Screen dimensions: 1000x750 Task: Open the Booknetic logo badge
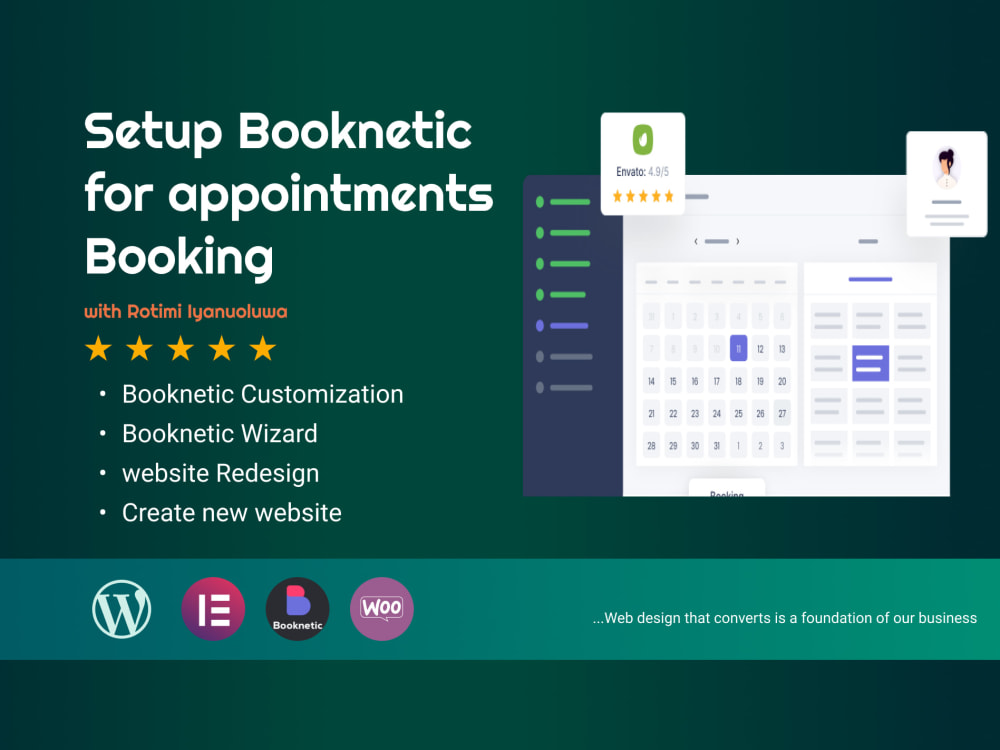click(296, 608)
